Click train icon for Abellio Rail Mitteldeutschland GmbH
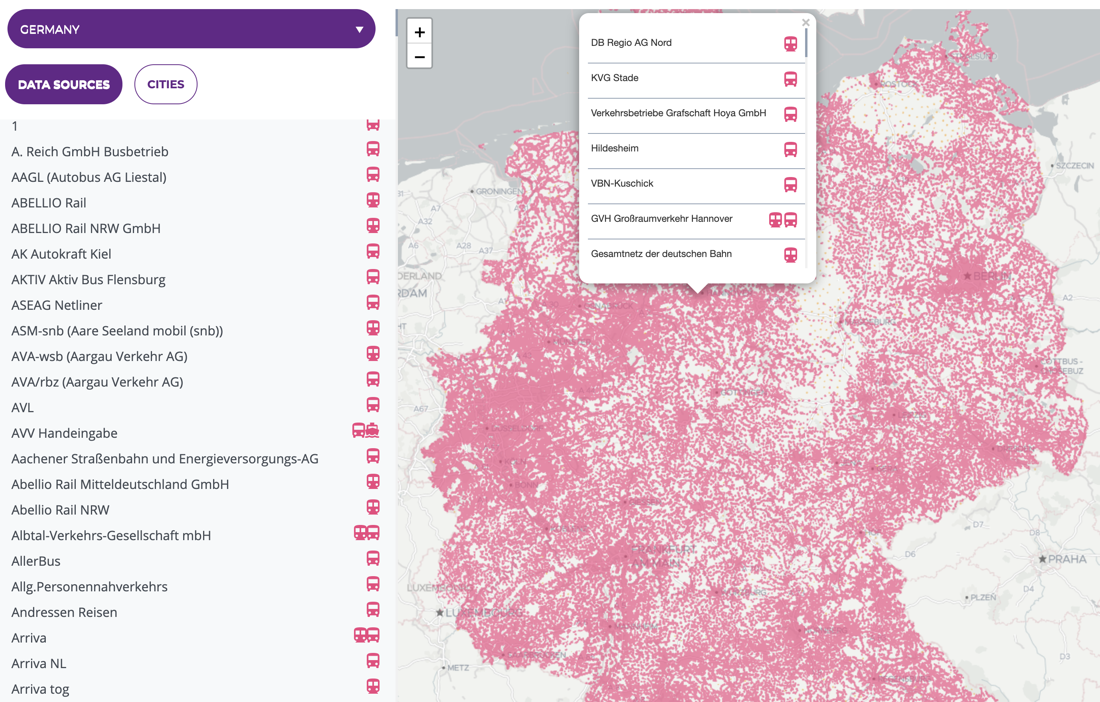This screenshot has height=702, width=1100. [373, 481]
